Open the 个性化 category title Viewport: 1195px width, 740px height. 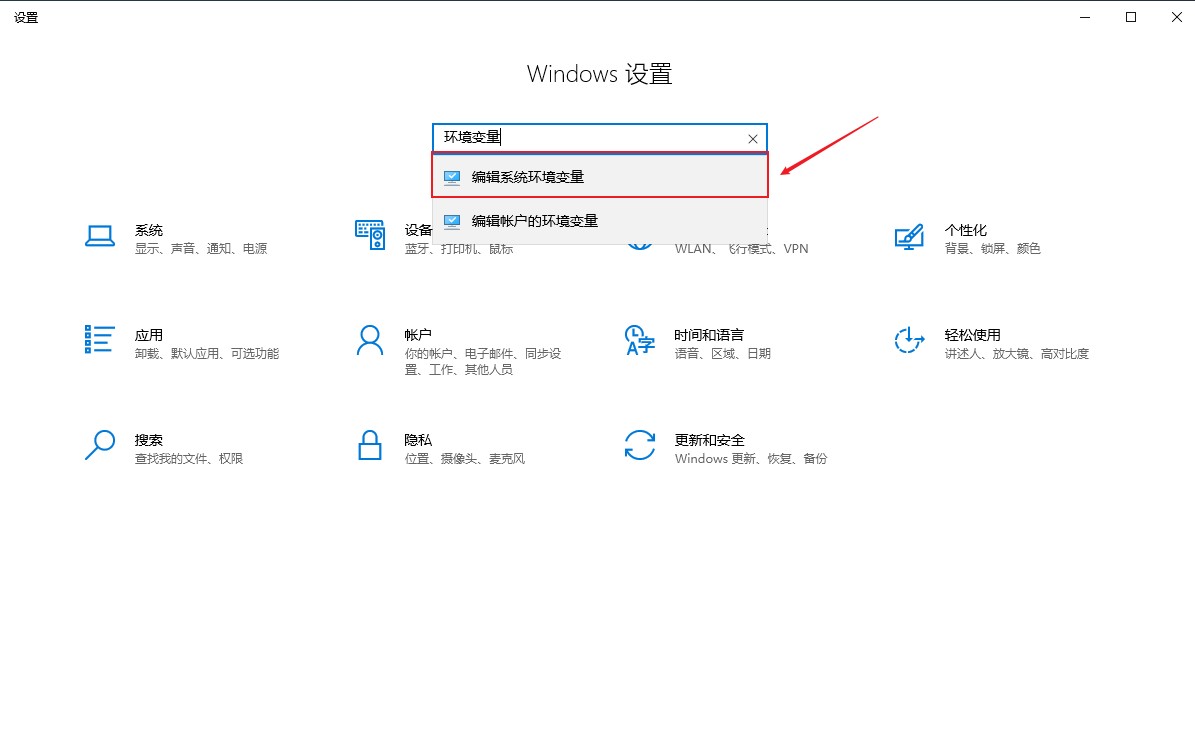966,230
